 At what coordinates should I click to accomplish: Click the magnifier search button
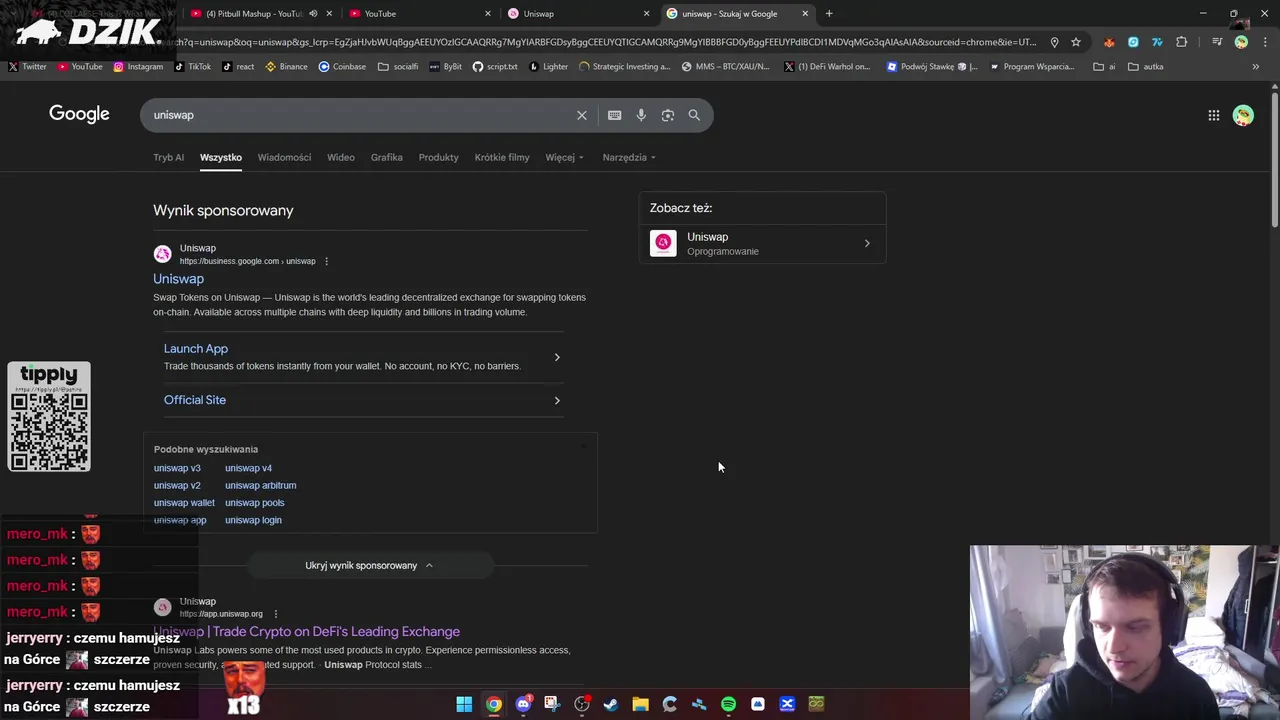click(694, 115)
